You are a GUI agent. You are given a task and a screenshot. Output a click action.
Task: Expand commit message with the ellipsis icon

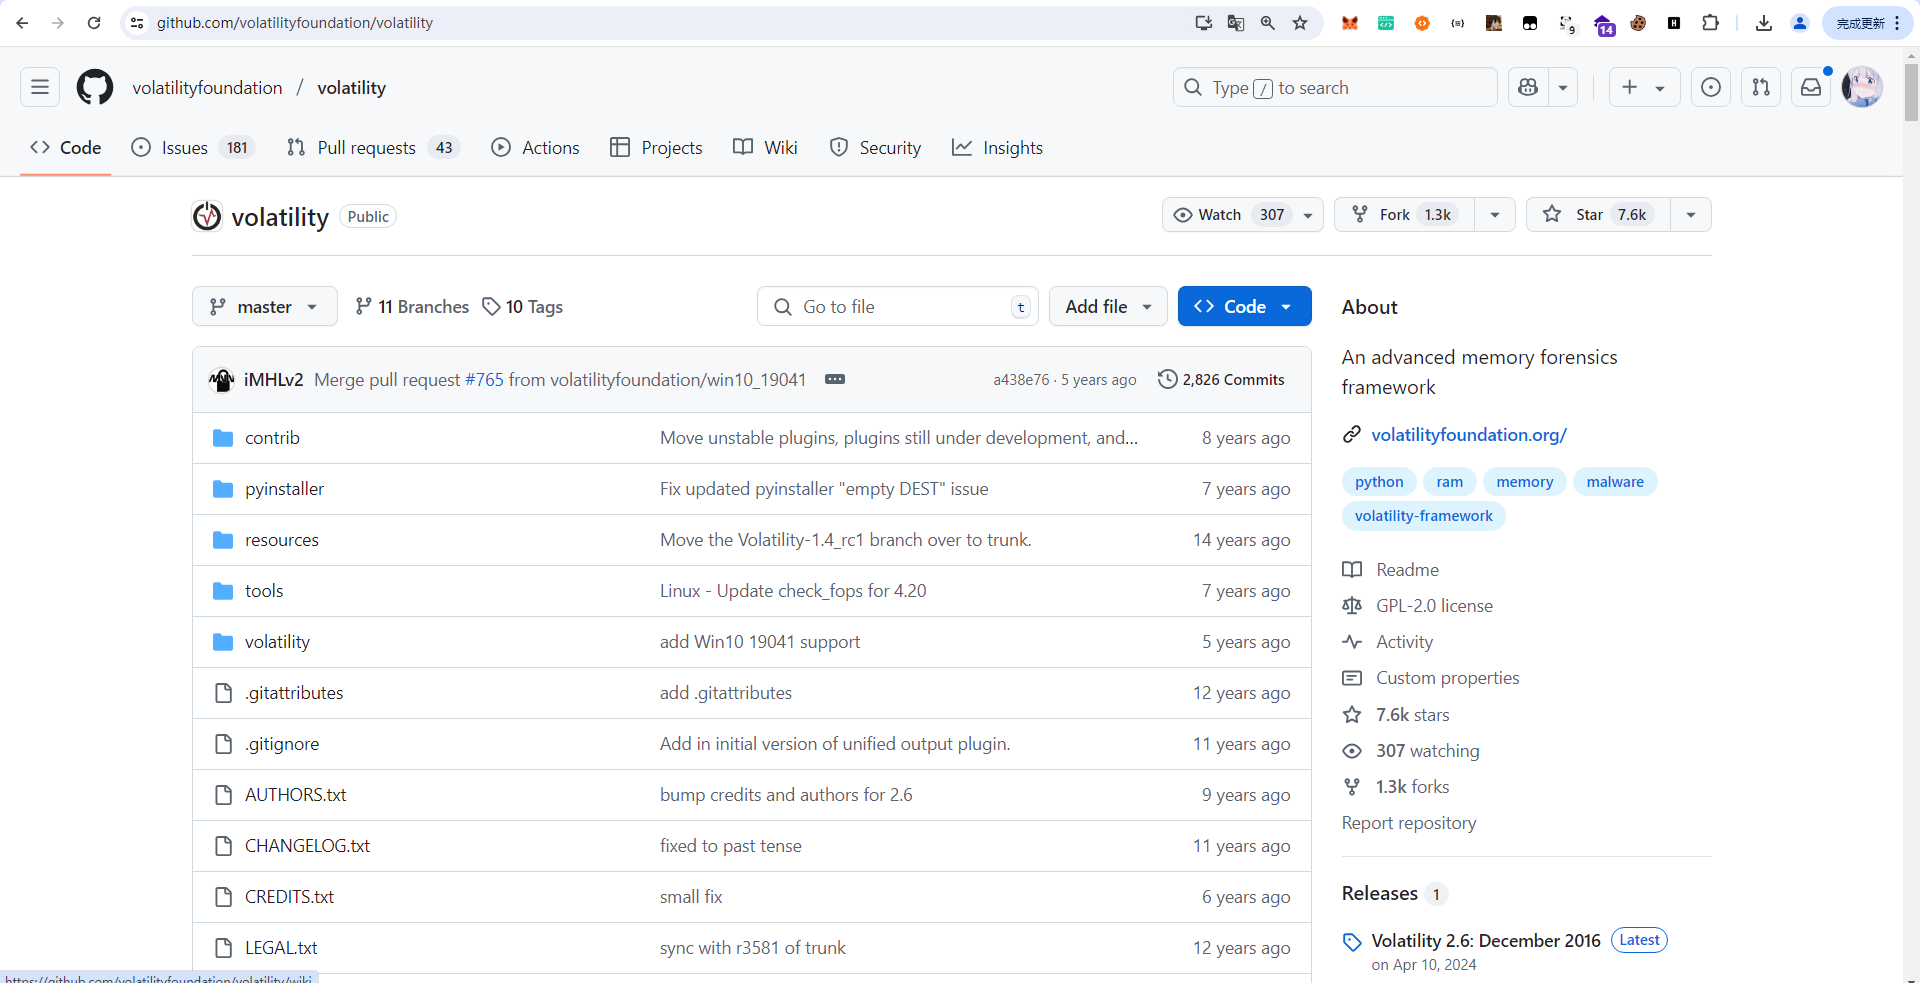pos(835,379)
